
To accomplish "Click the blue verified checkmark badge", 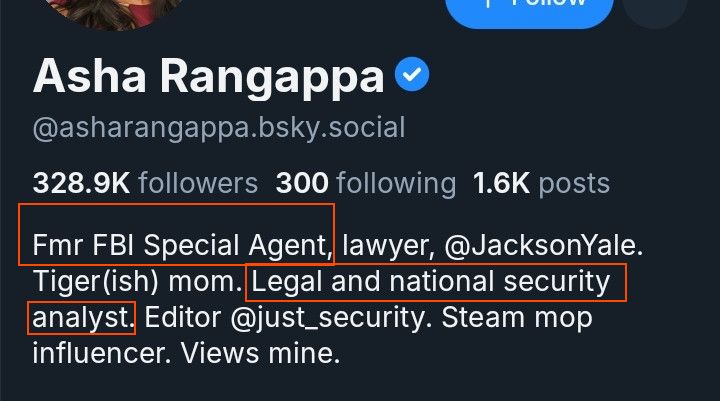I will click(x=412, y=74).
